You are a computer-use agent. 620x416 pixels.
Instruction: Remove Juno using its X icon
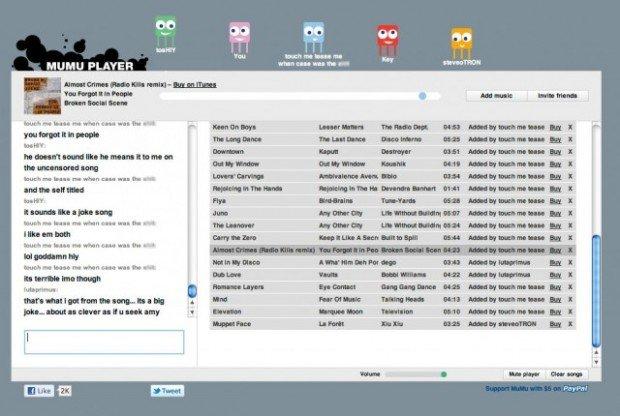point(570,214)
